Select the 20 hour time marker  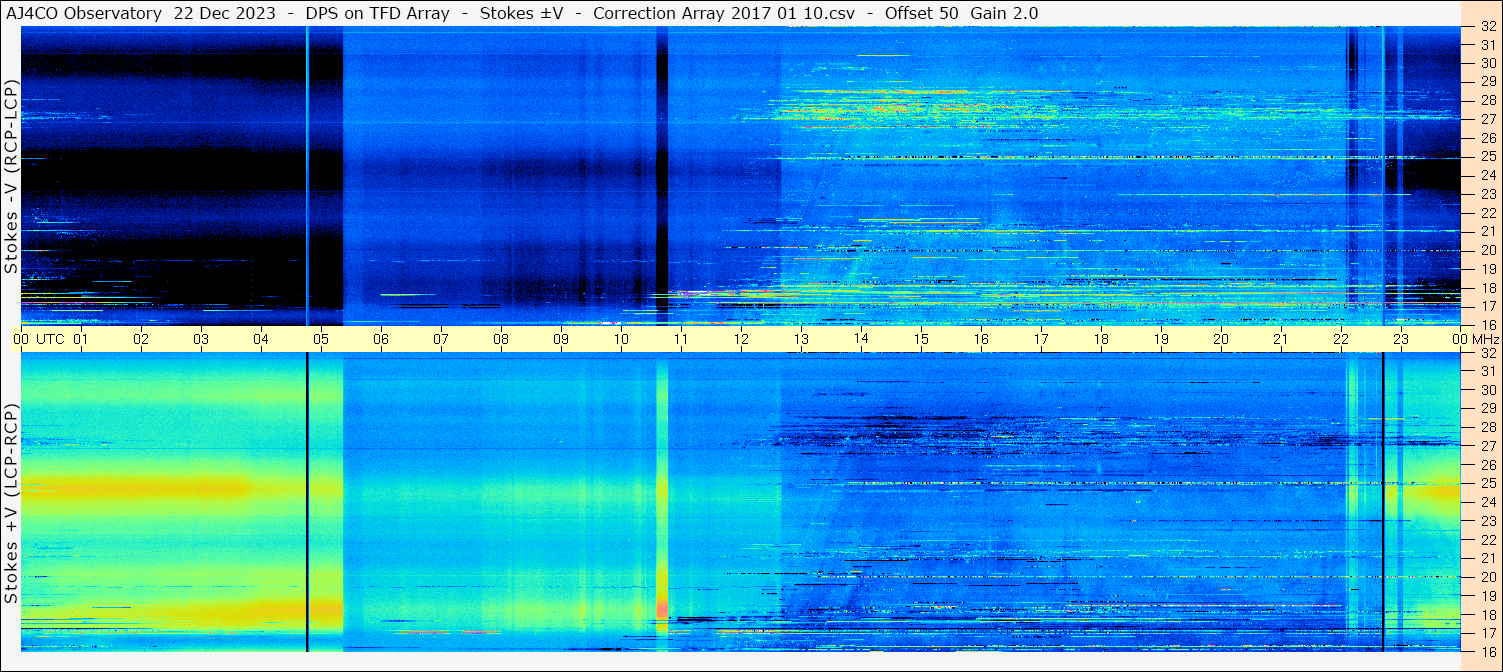coord(1221,339)
